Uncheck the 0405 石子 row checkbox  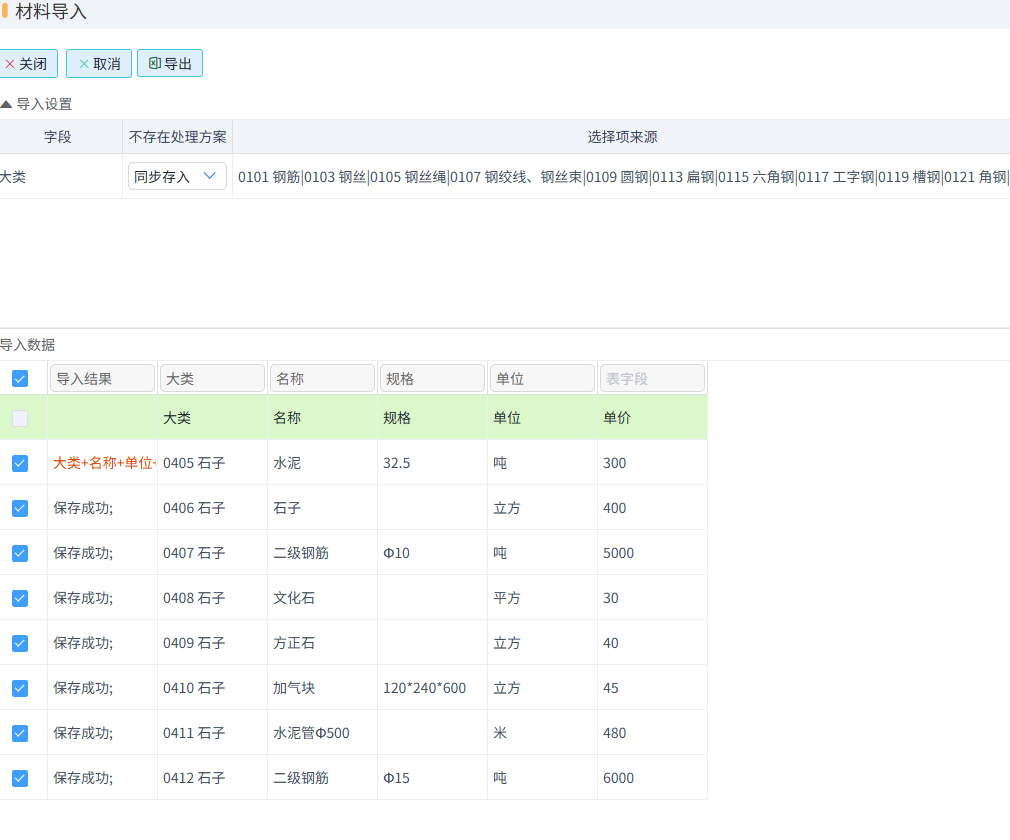pyautogui.click(x=20, y=463)
